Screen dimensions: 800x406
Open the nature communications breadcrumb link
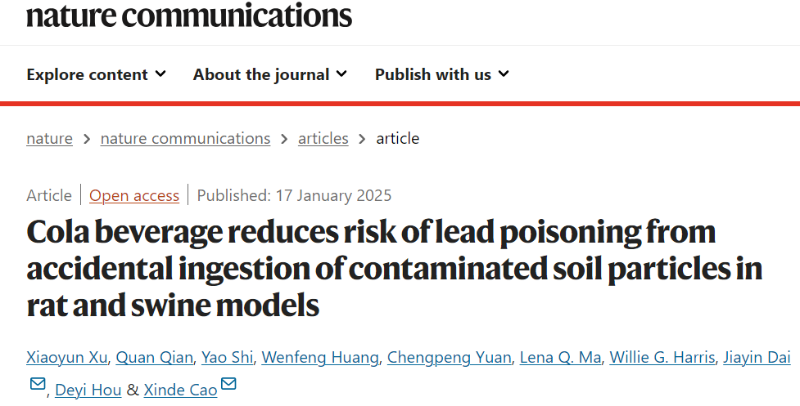[x=185, y=138]
